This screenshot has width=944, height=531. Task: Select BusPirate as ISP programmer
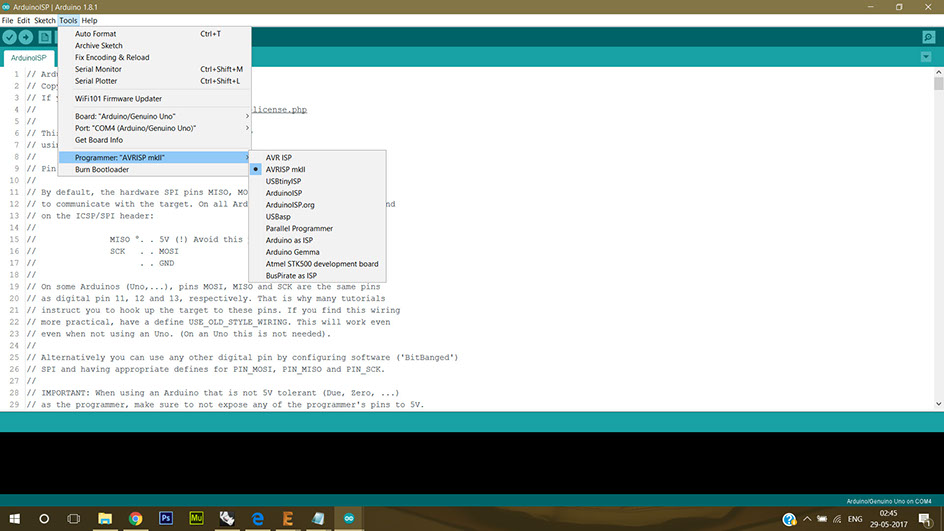pos(317,276)
